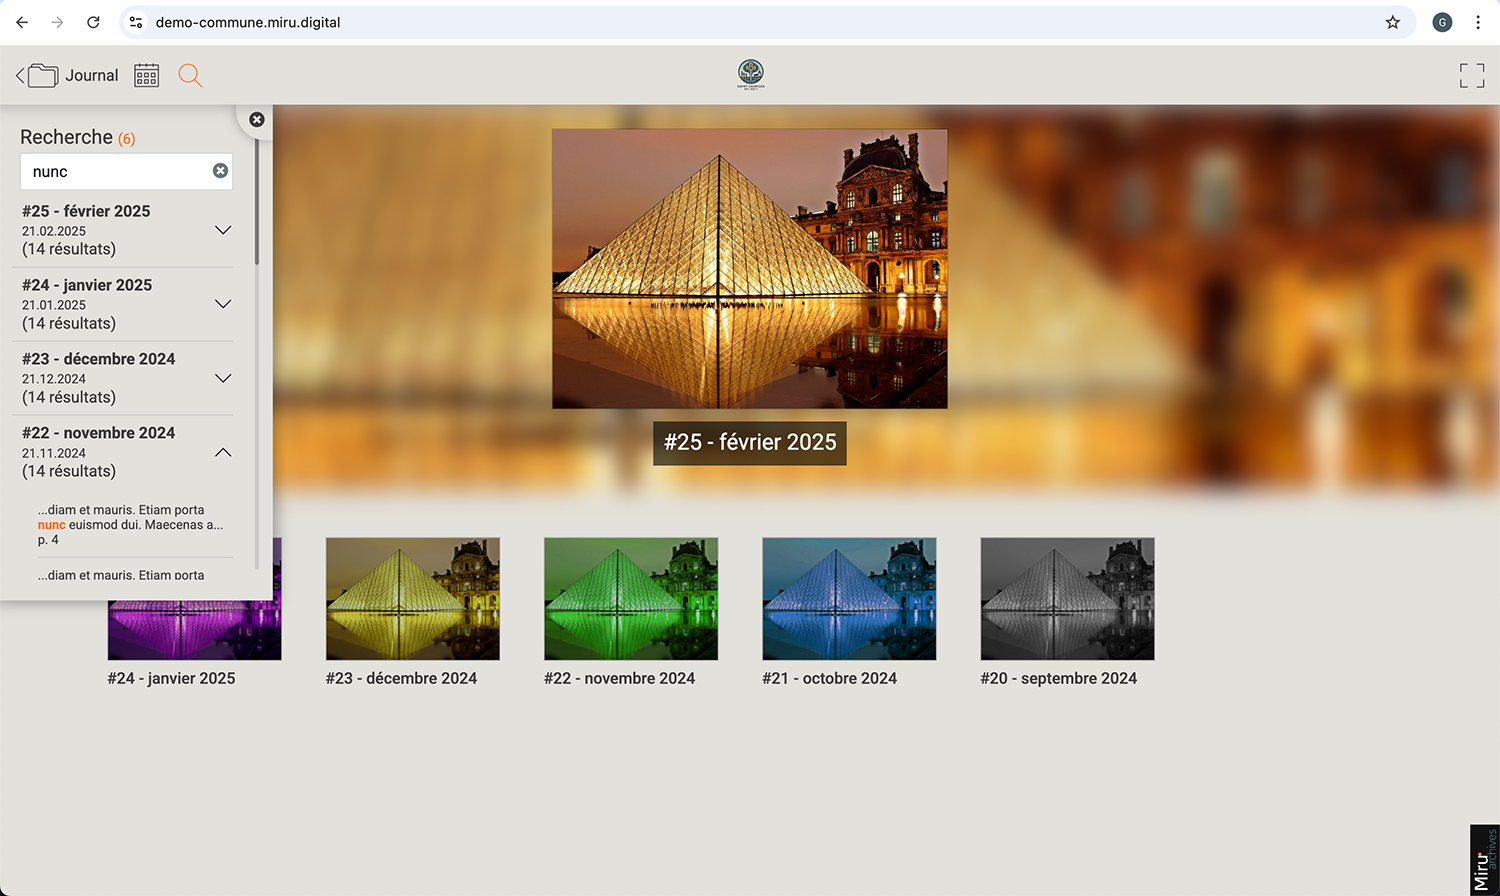Click the orange search magnifier icon
This screenshot has height=896, width=1500.
pos(190,76)
